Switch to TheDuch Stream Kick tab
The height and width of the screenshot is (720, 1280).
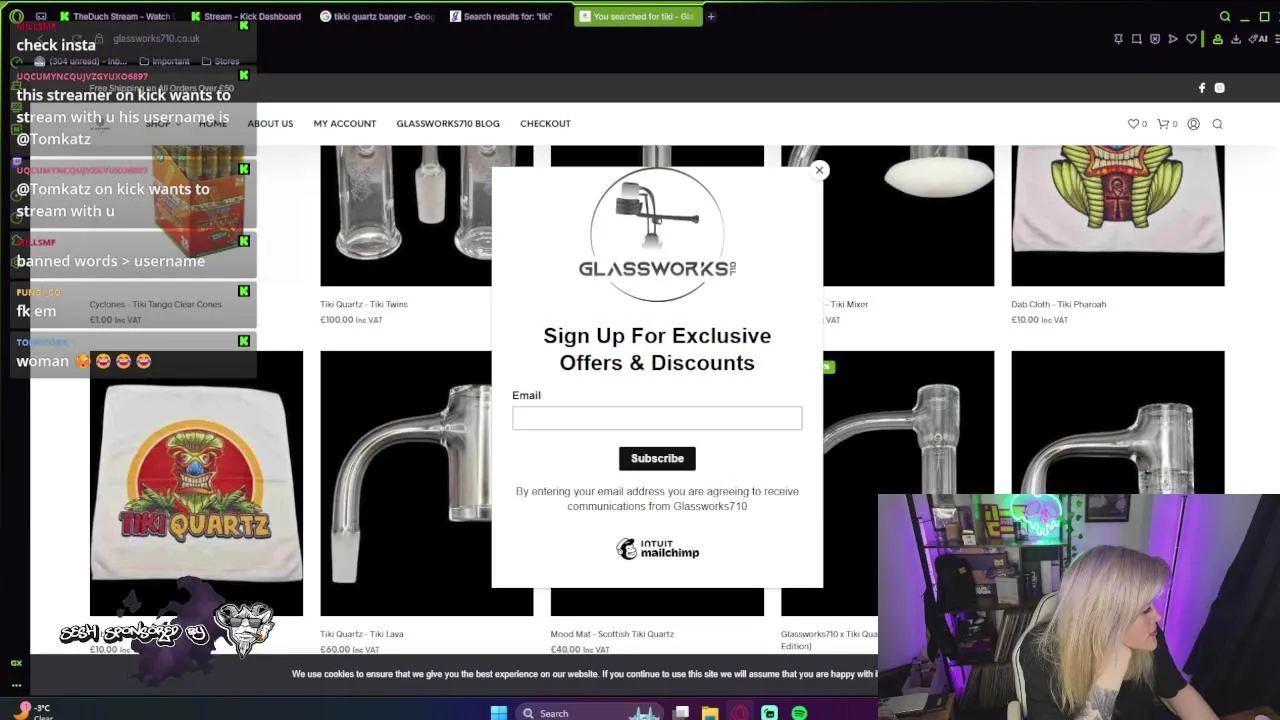pos(116,16)
